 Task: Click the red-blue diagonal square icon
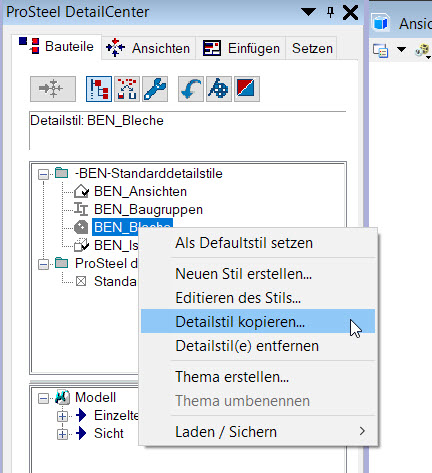tap(247, 89)
